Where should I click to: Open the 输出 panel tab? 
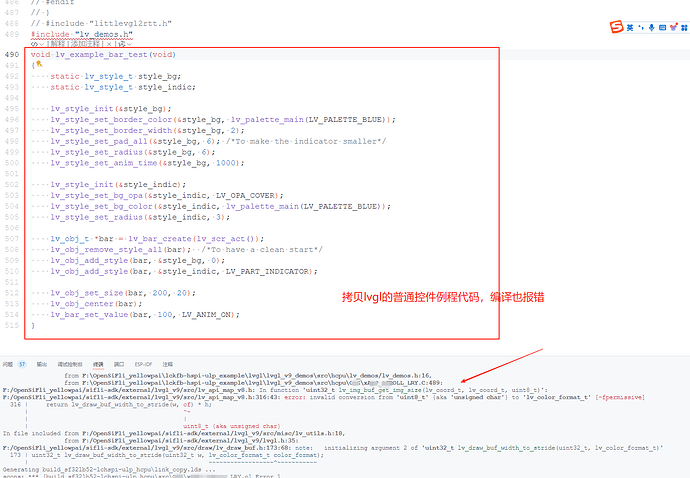click(x=41, y=364)
